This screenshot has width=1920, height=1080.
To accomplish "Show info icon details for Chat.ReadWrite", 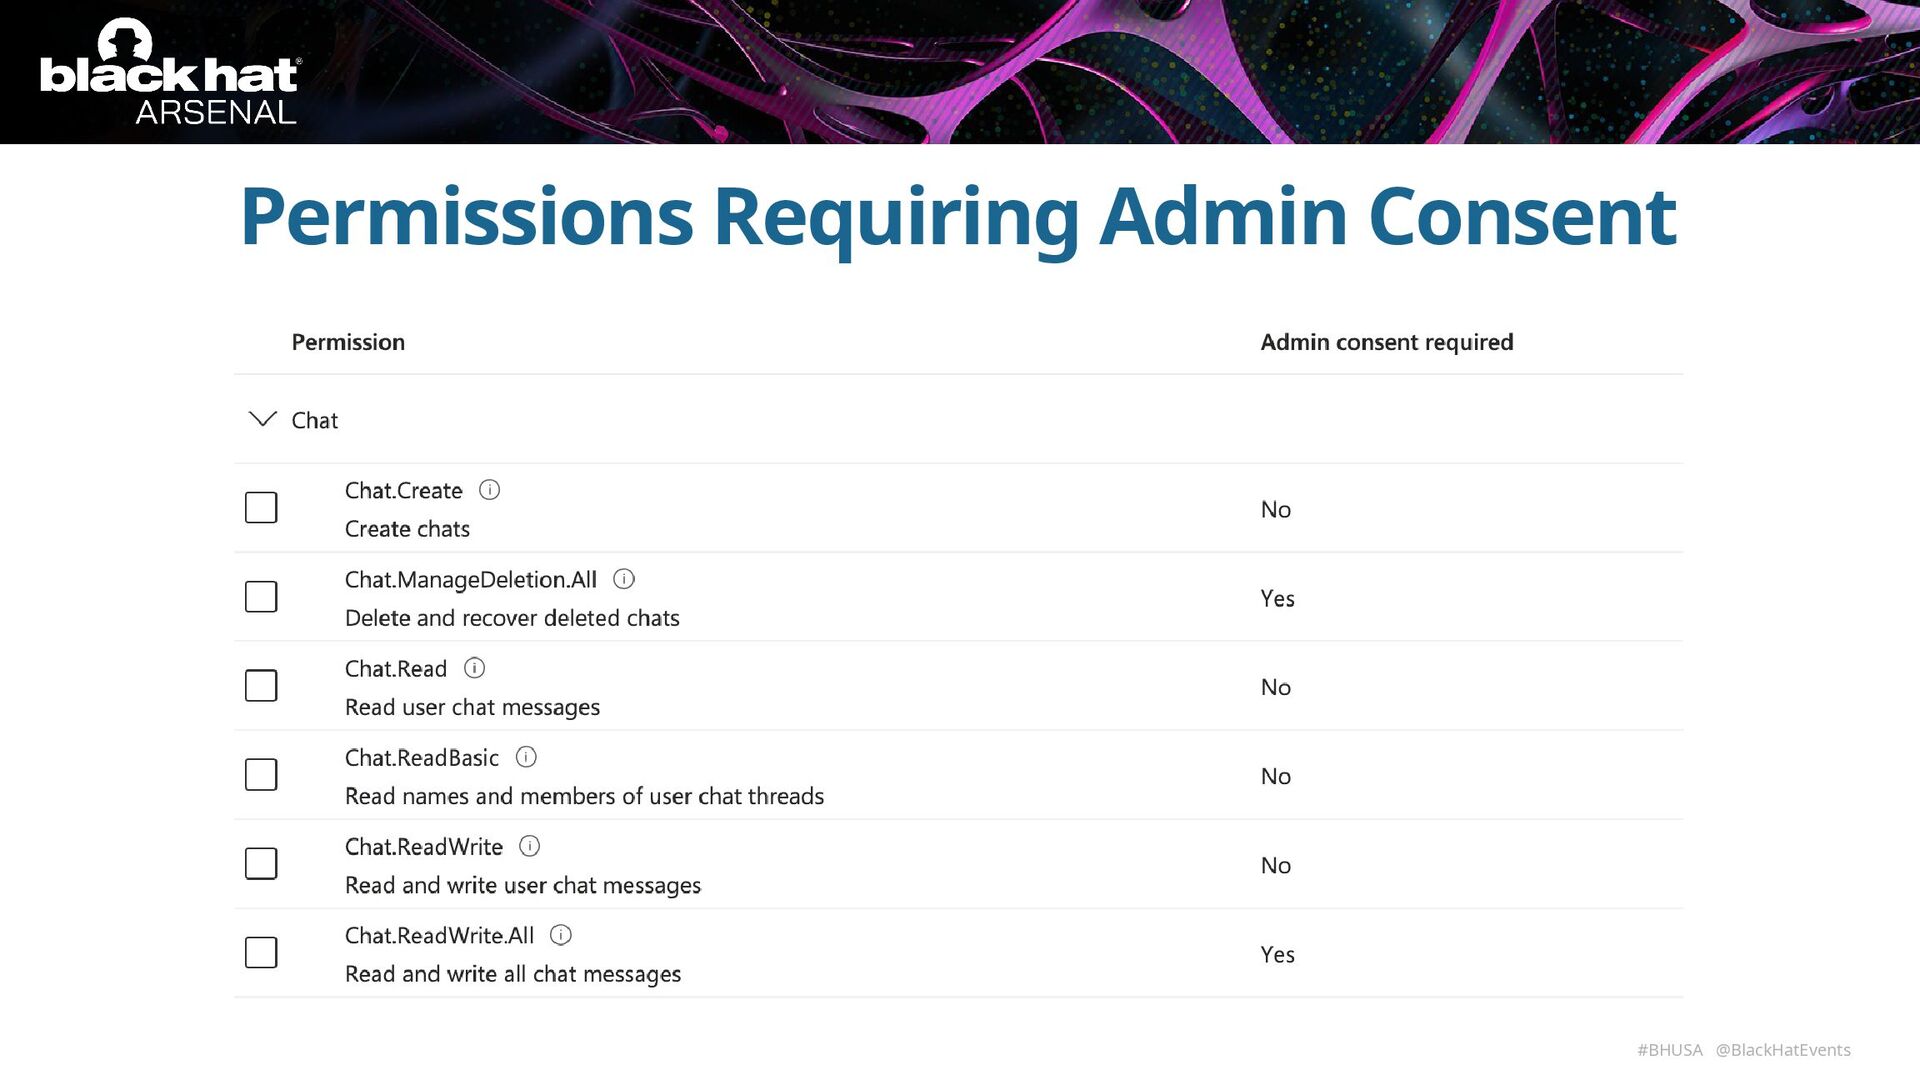I will (x=530, y=846).
